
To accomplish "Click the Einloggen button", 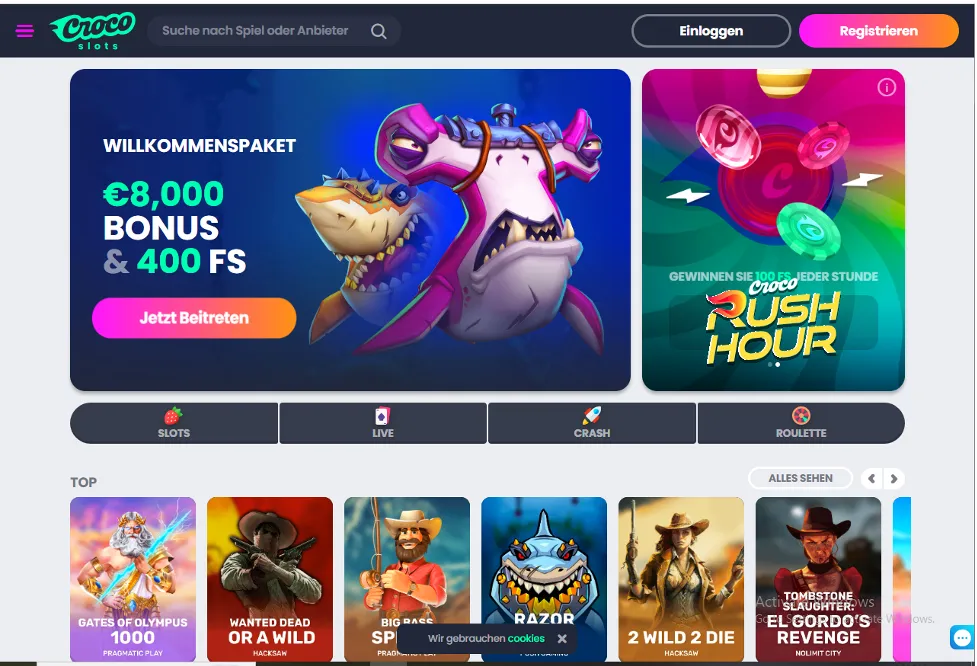I will [711, 31].
